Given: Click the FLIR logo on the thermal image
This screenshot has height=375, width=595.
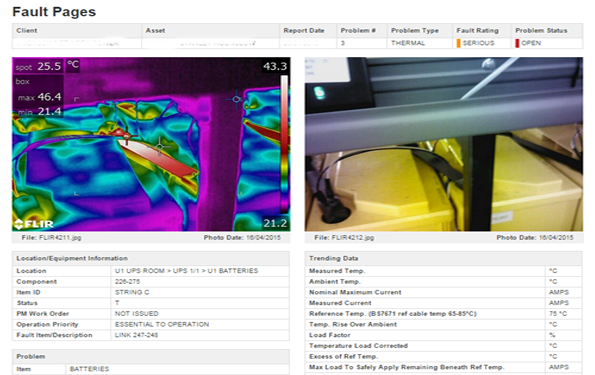Looking at the screenshot, I should (x=34, y=224).
